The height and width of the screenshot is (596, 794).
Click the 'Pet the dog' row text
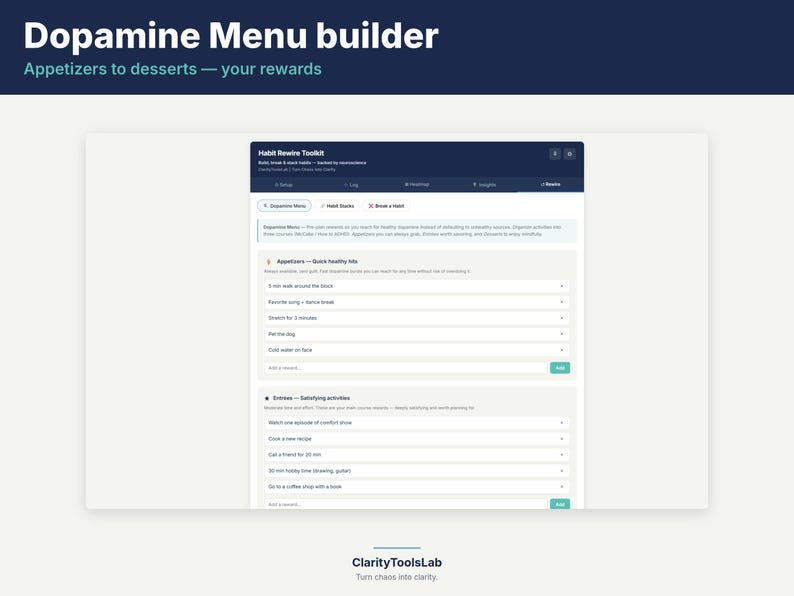click(x=282, y=334)
